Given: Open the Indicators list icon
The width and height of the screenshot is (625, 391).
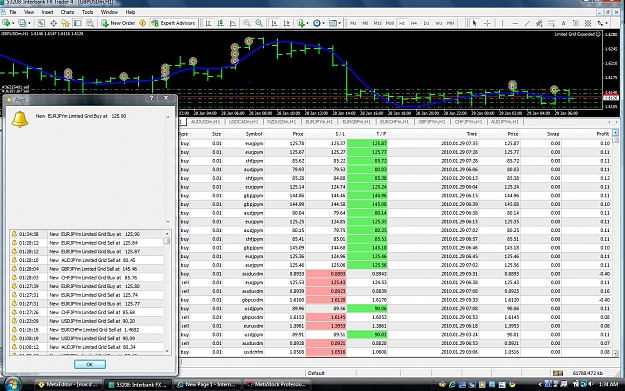Looking at the screenshot, I should coord(301,23).
